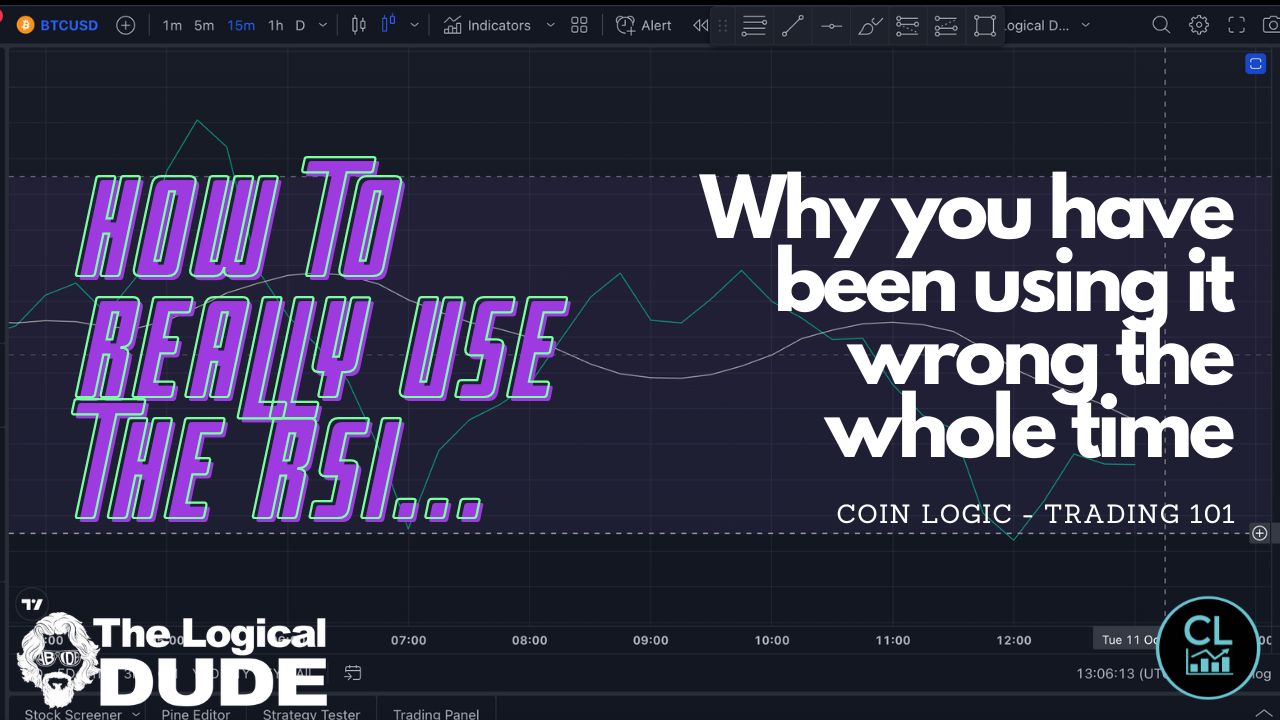1280x720 pixels.
Task: Open the Trading Panel tab
Action: click(436, 713)
